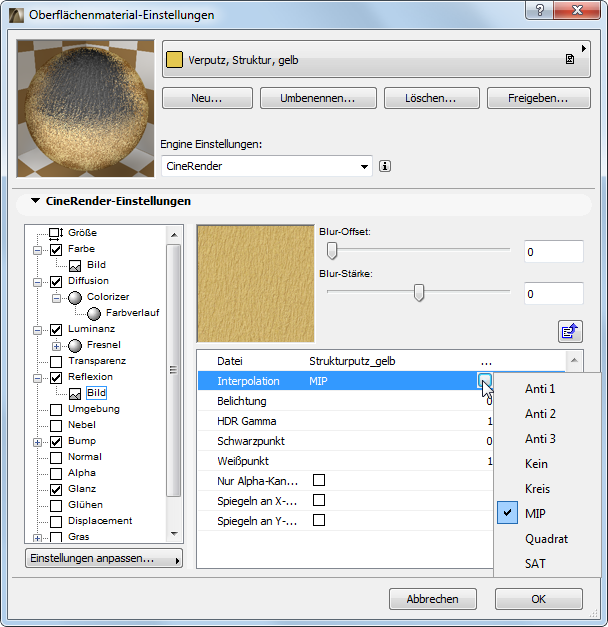Click the Bild image icon under Reflexion
Screen dimensions: 608x627
point(75,393)
